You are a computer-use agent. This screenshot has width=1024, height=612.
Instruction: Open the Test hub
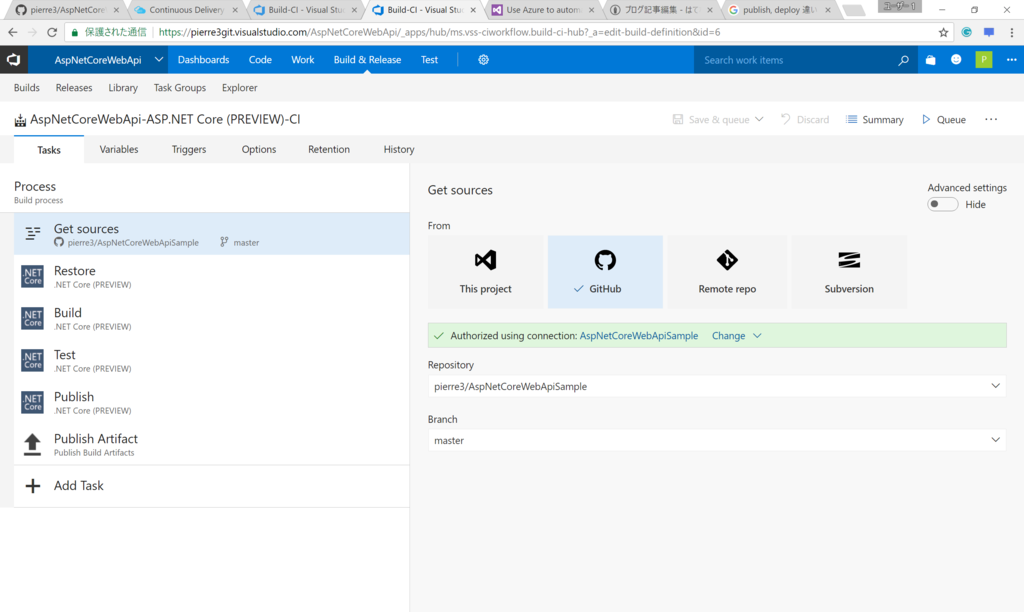coord(429,59)
